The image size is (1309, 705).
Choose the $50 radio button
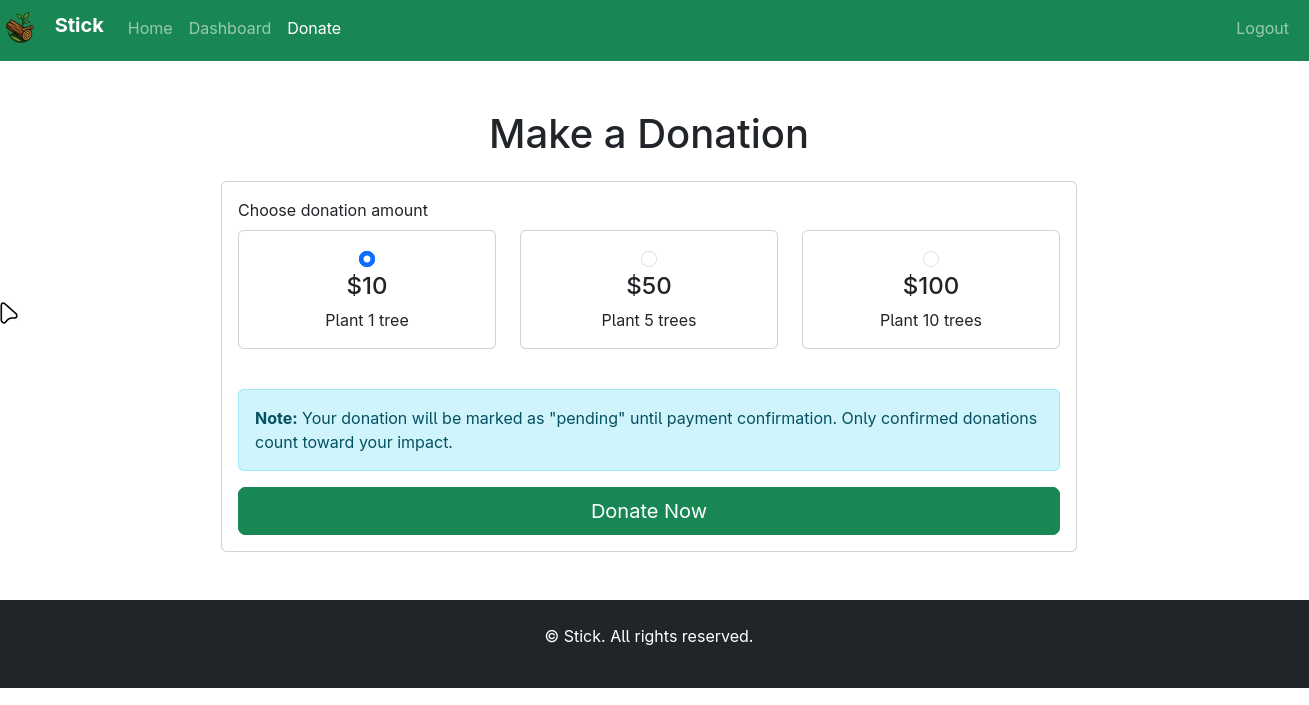tap(649, 259)
